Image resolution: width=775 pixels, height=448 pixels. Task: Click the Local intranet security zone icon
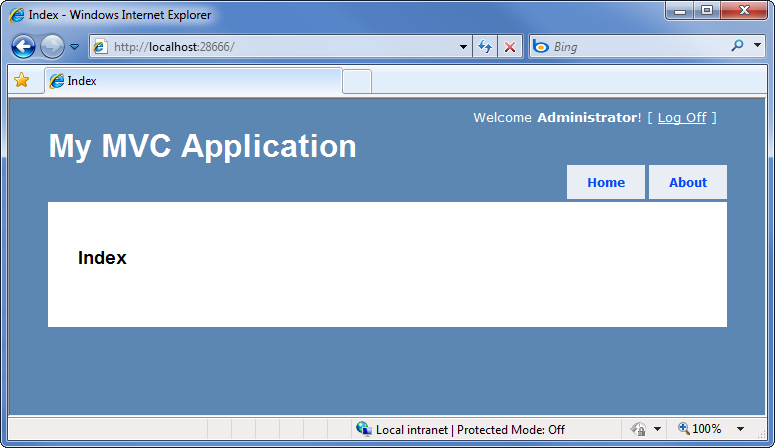(363, 429)
